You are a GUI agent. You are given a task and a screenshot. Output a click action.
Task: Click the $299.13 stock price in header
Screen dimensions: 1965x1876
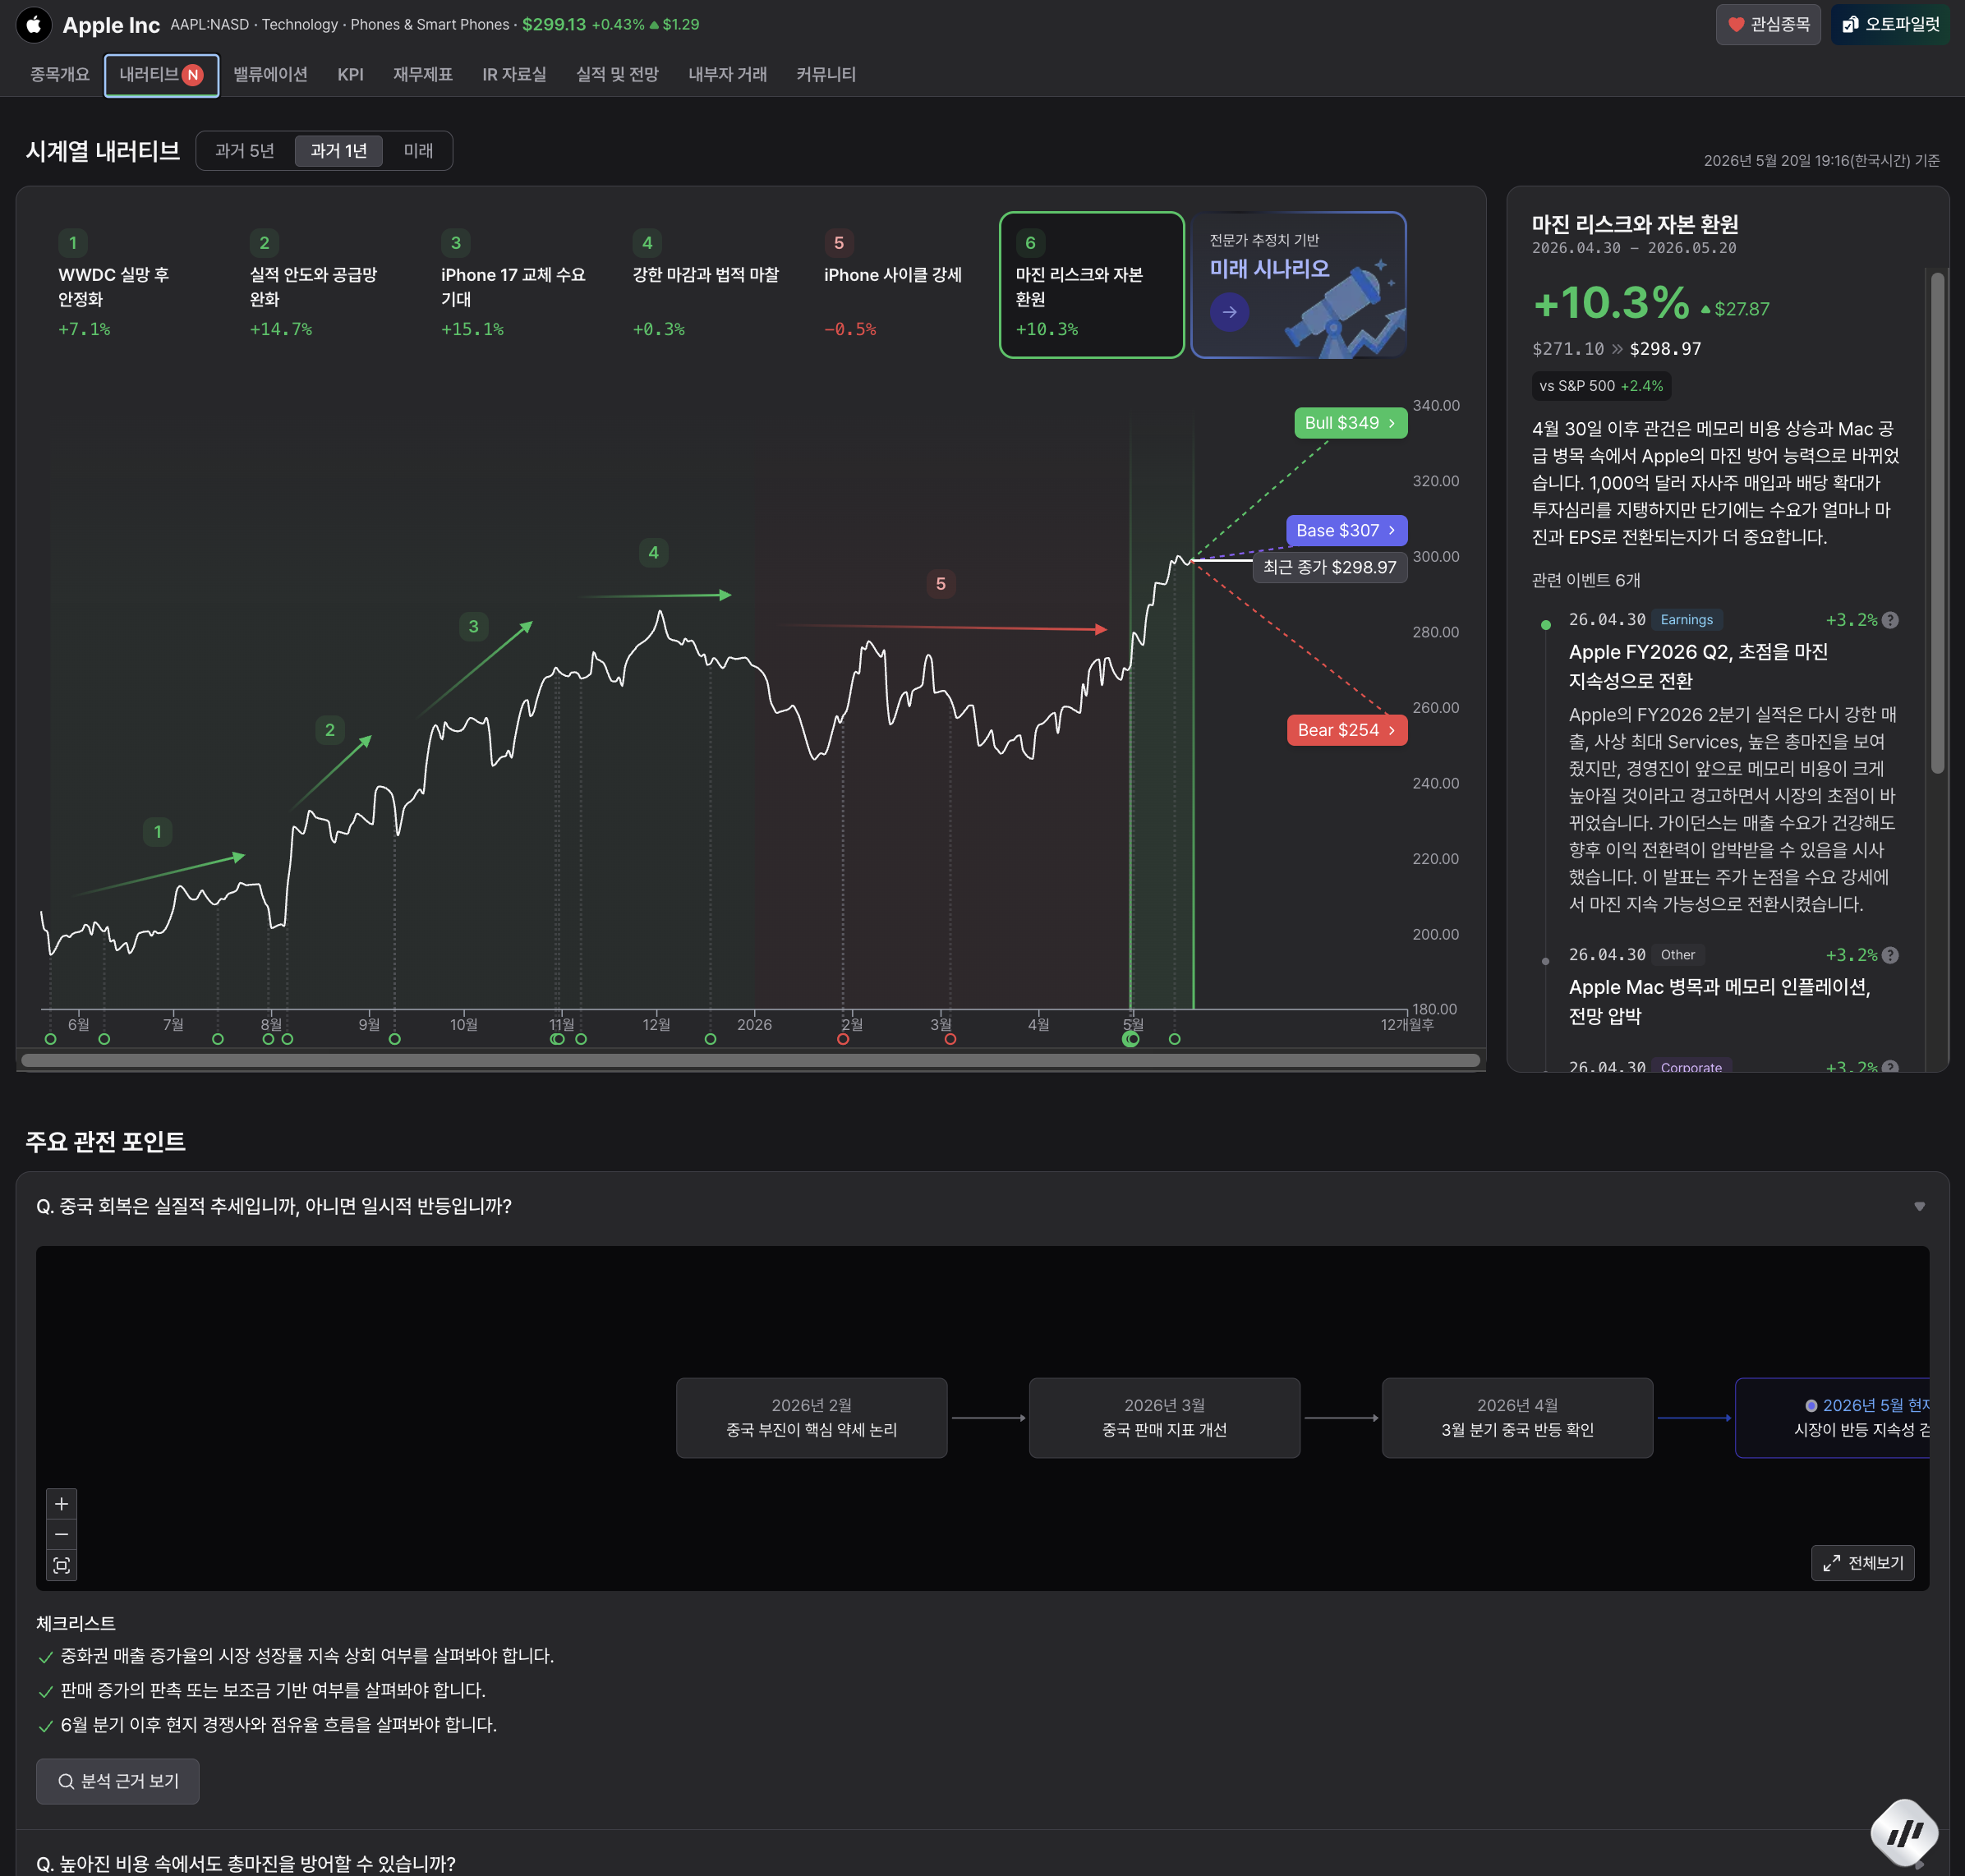[554, 24]
